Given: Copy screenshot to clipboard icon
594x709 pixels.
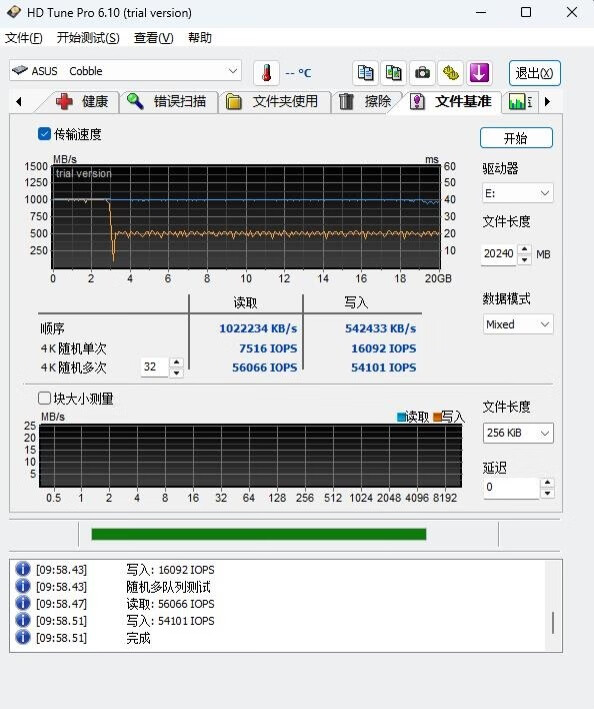Looking at the screenshot, I should tap(393, 73).
